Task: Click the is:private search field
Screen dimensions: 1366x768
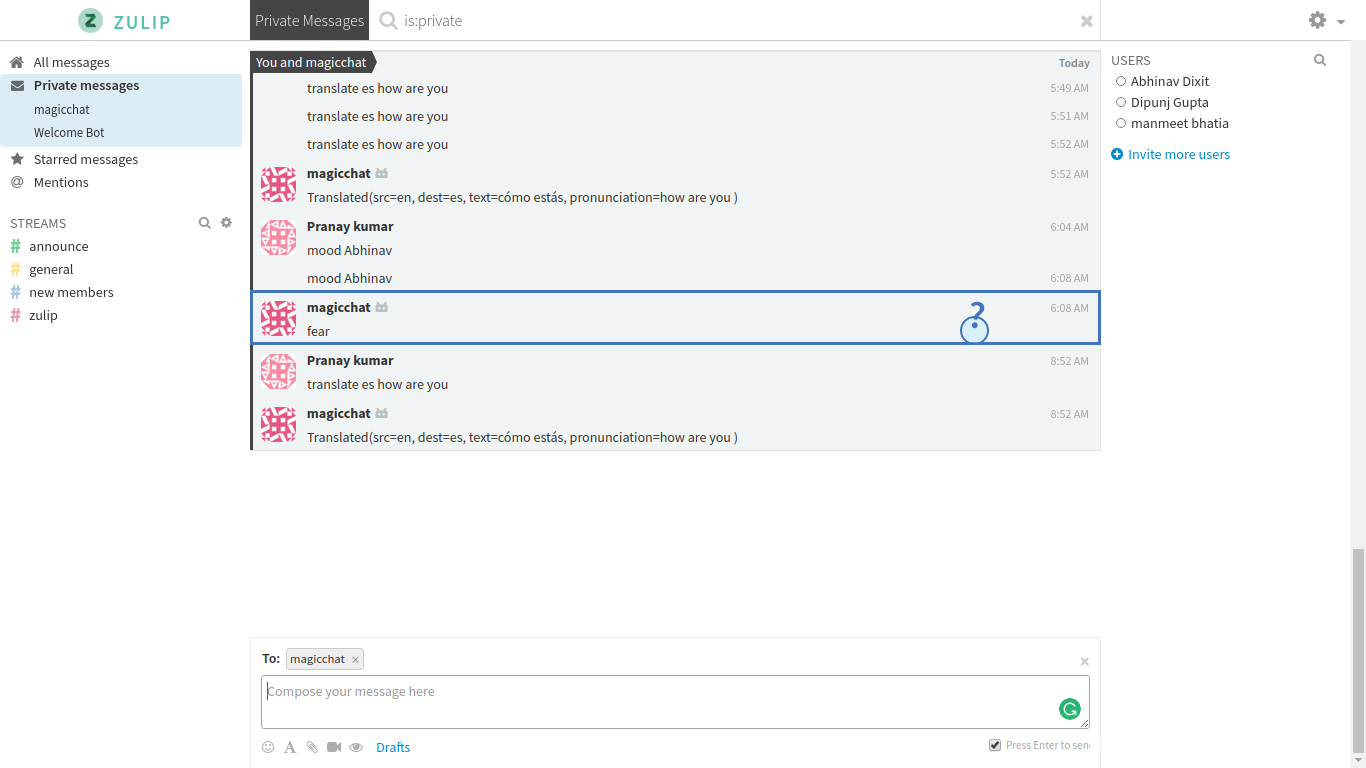Action: 735,20
